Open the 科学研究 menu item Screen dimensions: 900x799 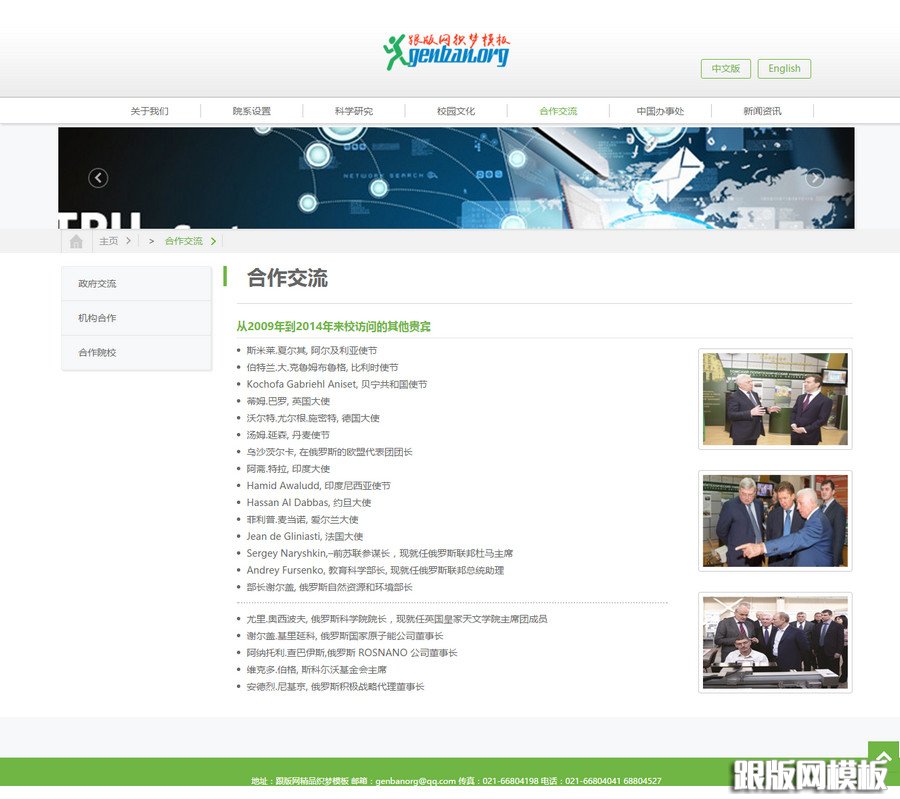(351, 111)
